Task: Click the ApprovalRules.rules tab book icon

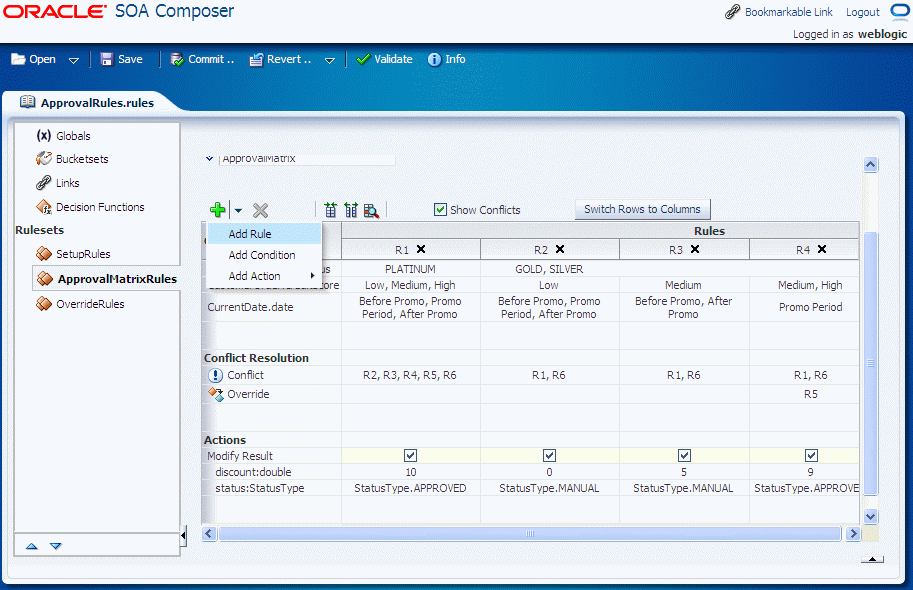Action: coord(27,102)
